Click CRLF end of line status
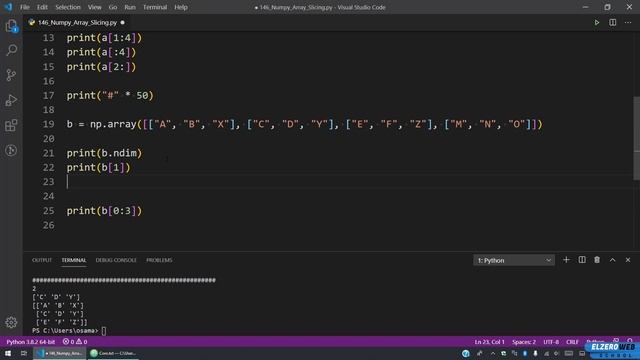 [572, 342]
